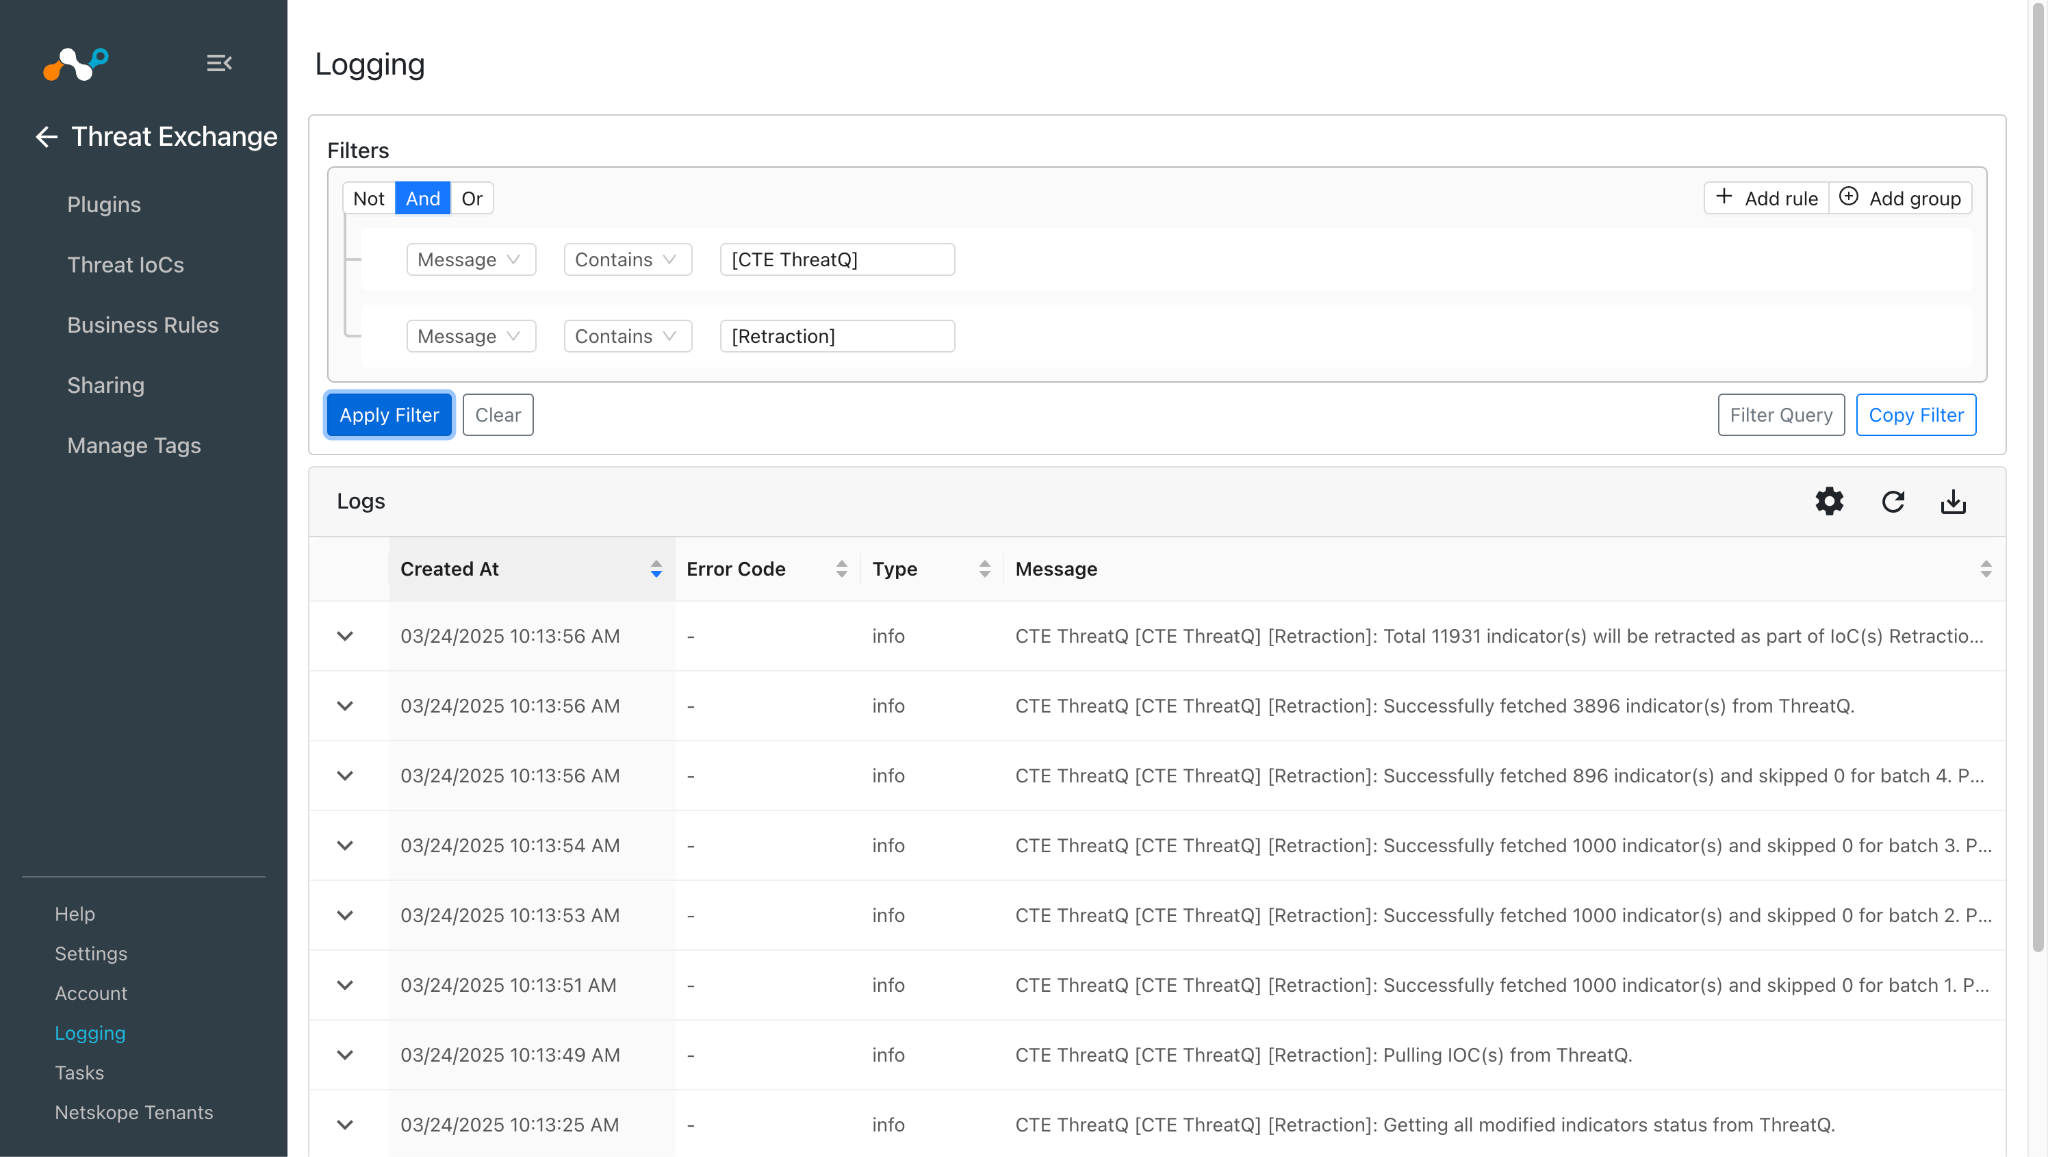Screen dimensions: 2048x1157
Task: Sort by Message column arrows
Action: pyautogui.click(x=1986, y=569)
